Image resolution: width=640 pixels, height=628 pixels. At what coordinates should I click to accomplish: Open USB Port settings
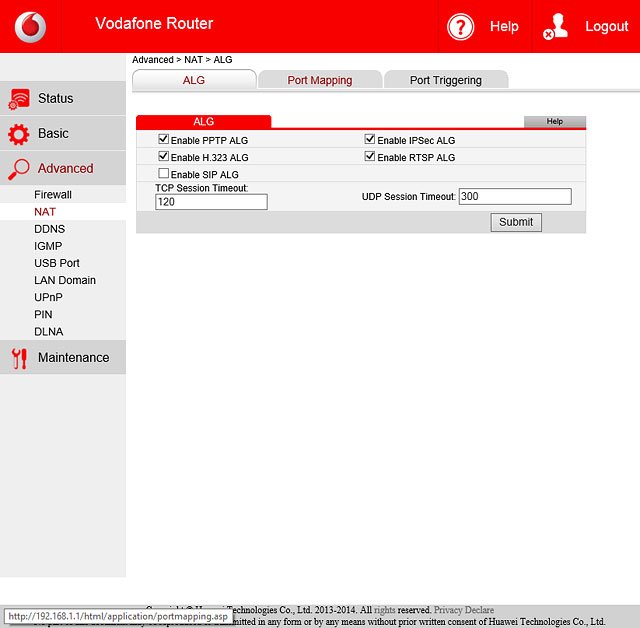pyautogui.click(x=57, y=263)
